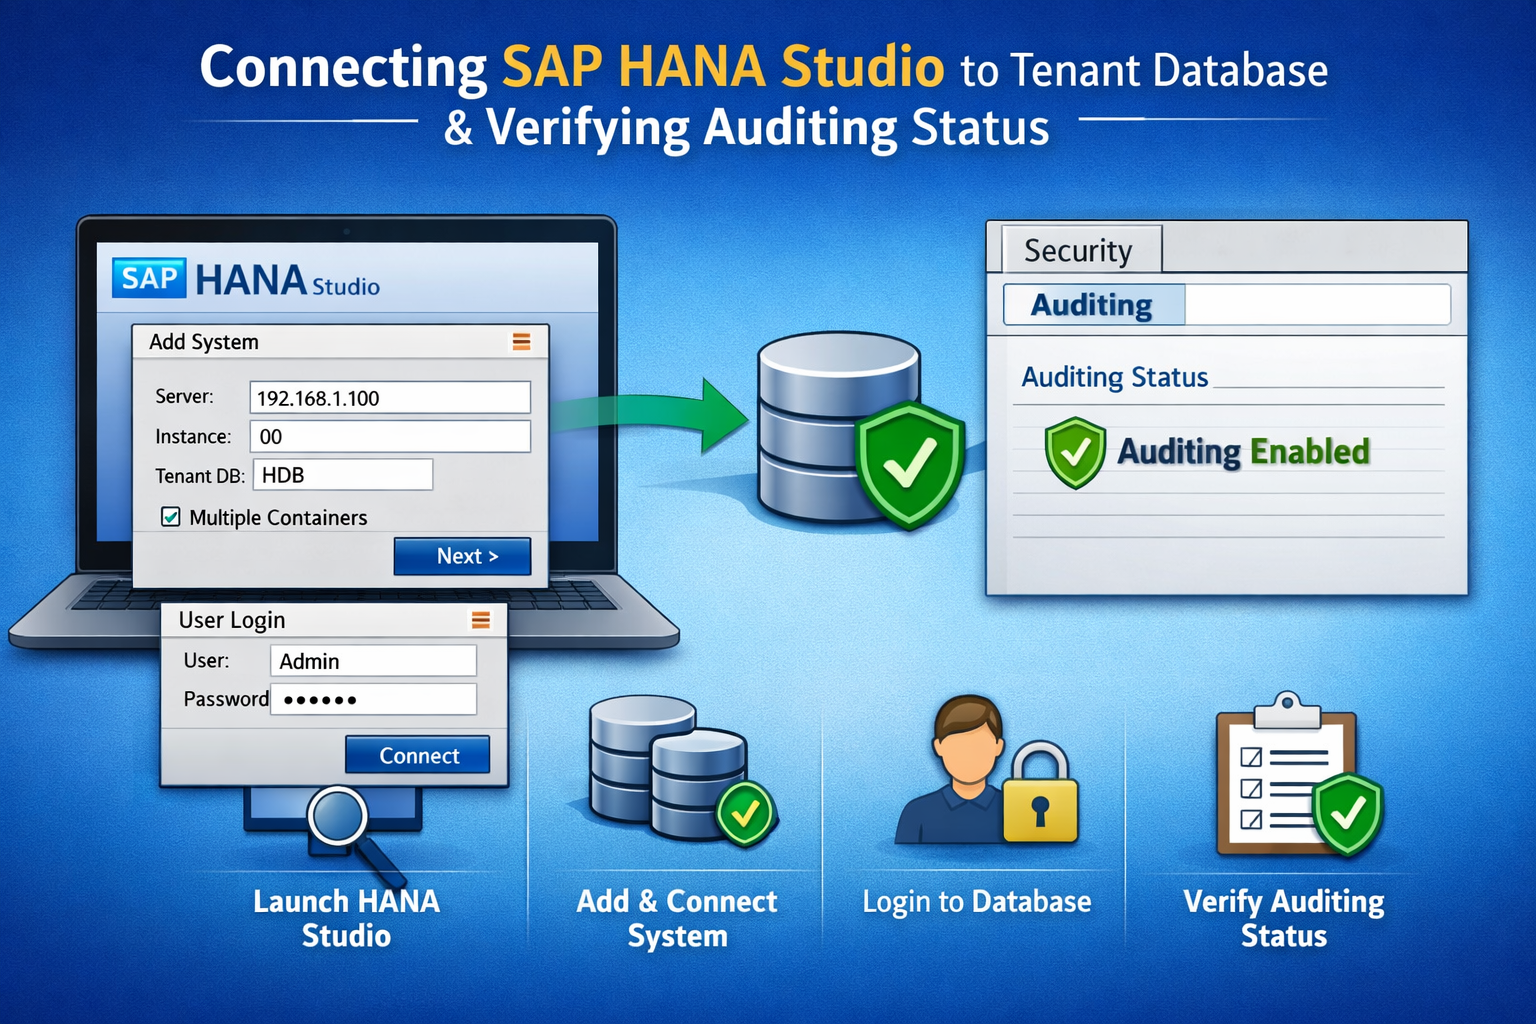The width and height of the screenshot is (1536, 1024).
Task: Switch to the Auditing tab
Action: 1092,305
